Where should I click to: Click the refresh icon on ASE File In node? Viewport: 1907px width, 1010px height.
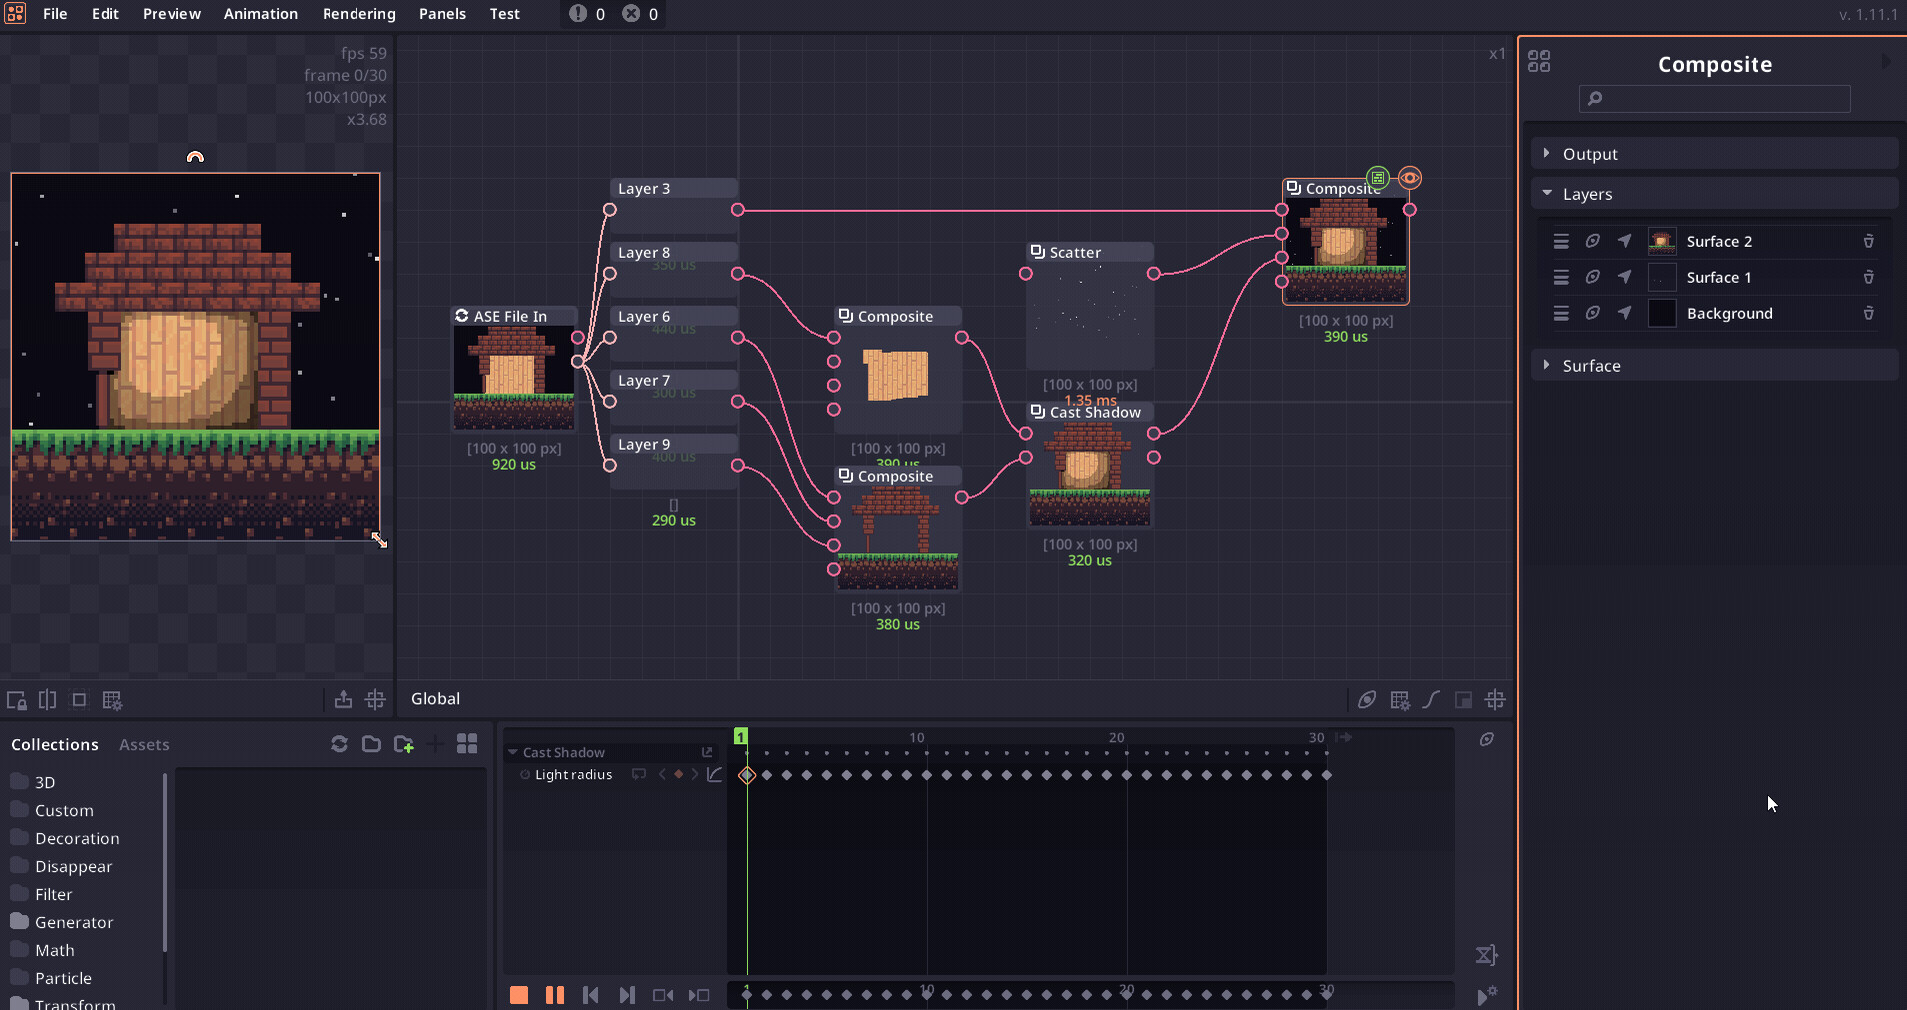click(x=462, y=316)
